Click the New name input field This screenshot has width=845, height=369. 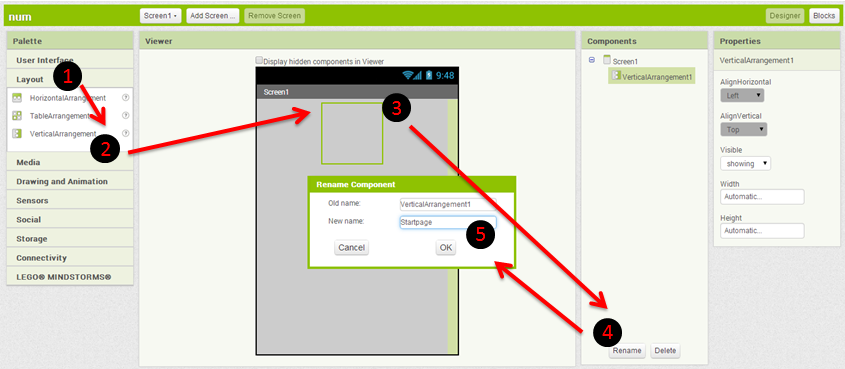pos(448,222)
